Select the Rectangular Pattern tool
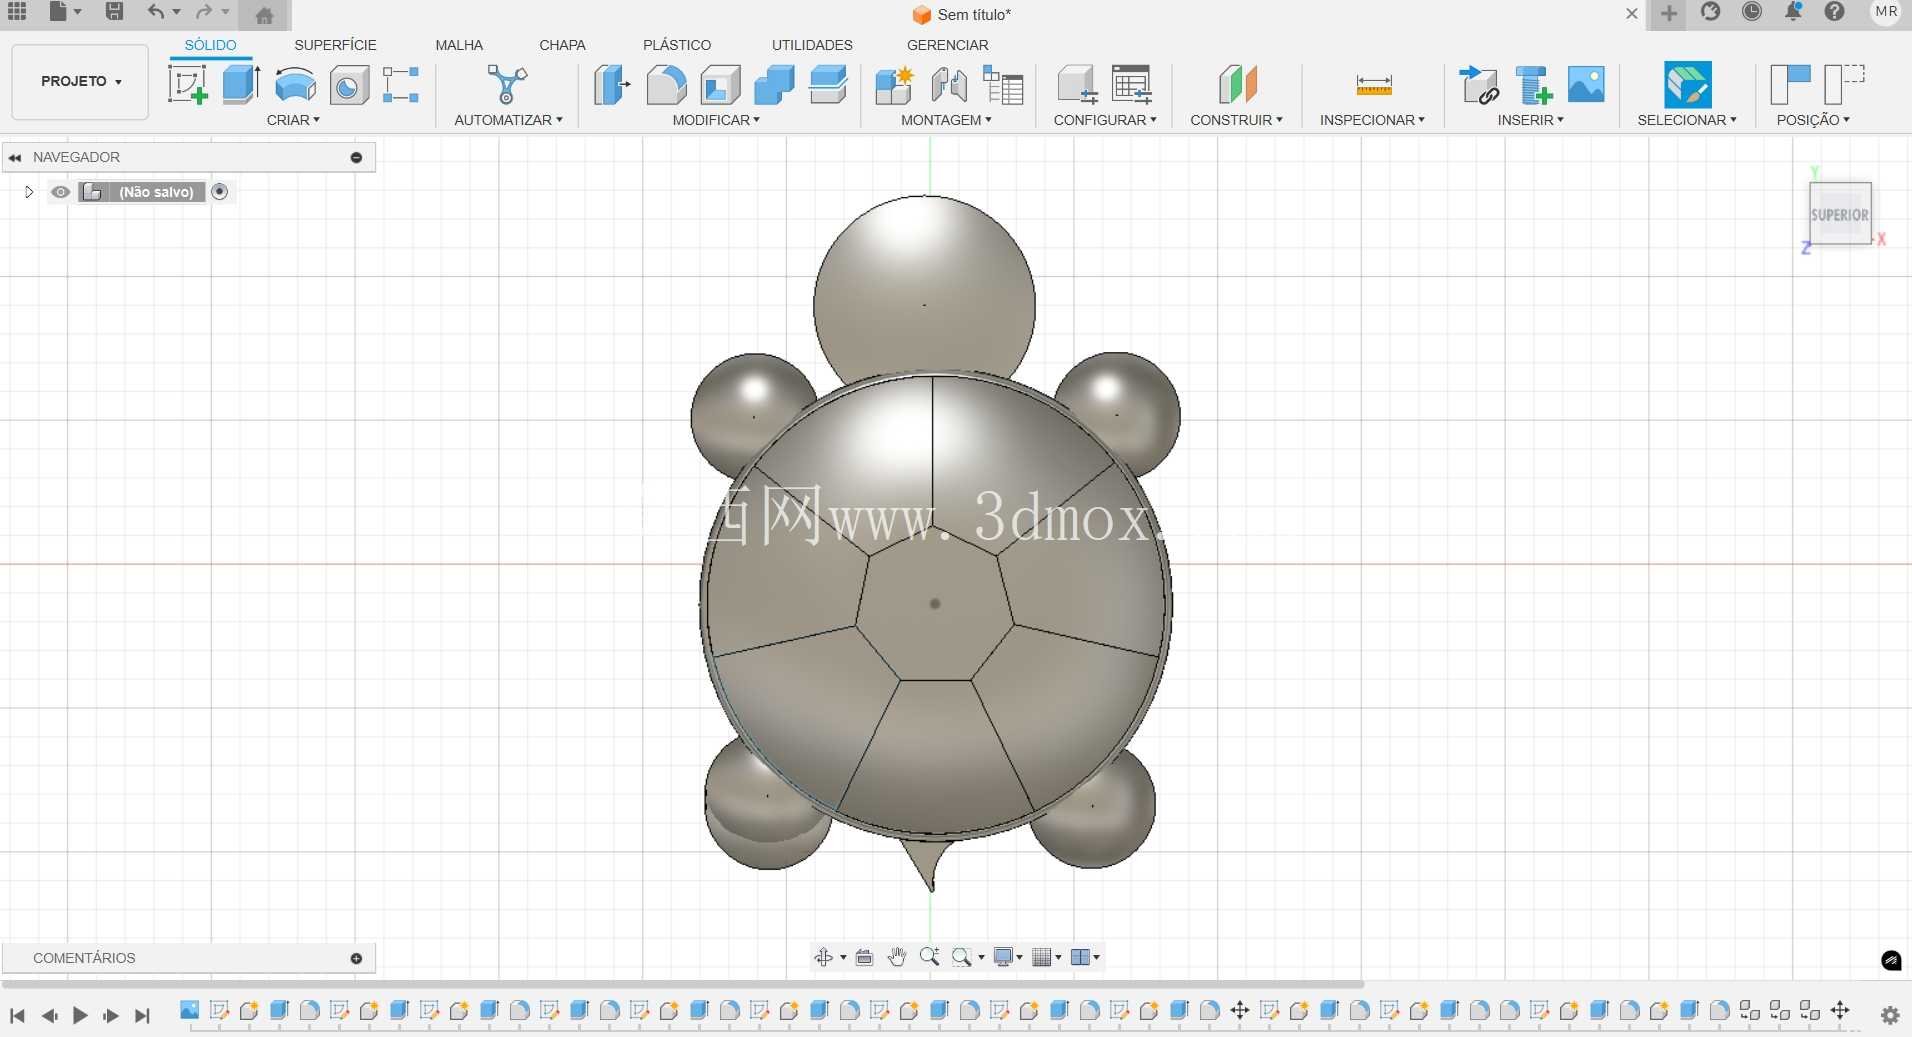 tap(401, 85)
